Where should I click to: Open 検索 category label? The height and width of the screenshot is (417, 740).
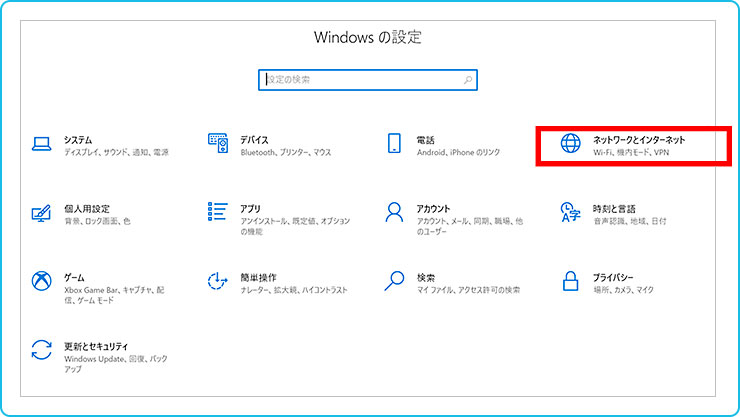(x=426, y=277)
